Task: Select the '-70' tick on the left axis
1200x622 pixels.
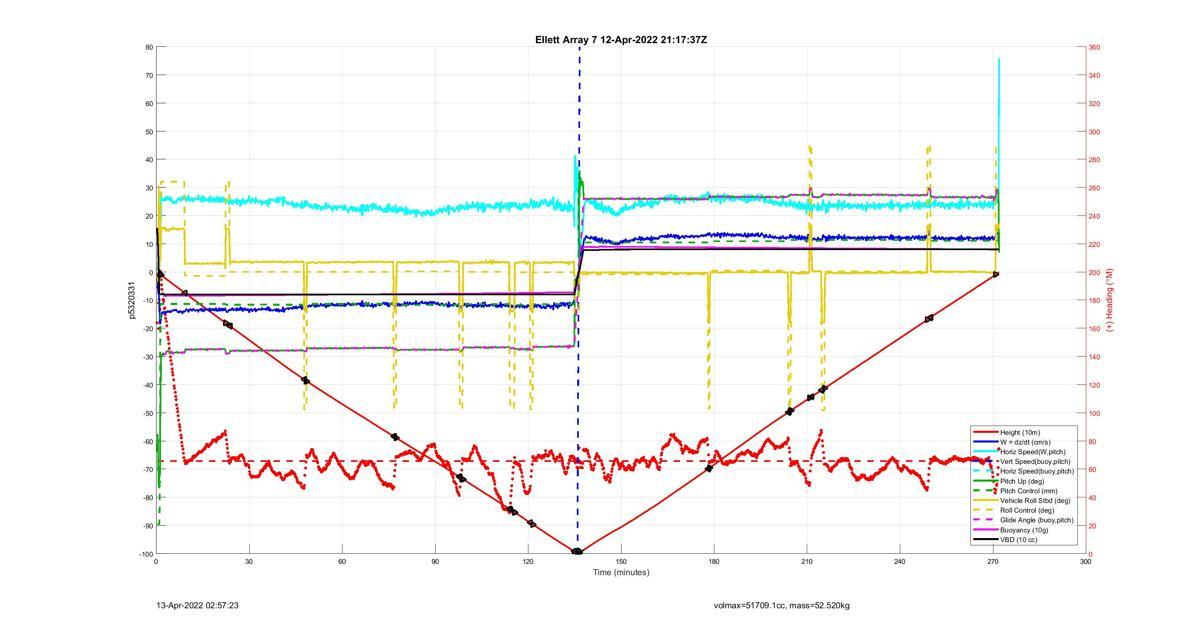Action: coord(147,469)
